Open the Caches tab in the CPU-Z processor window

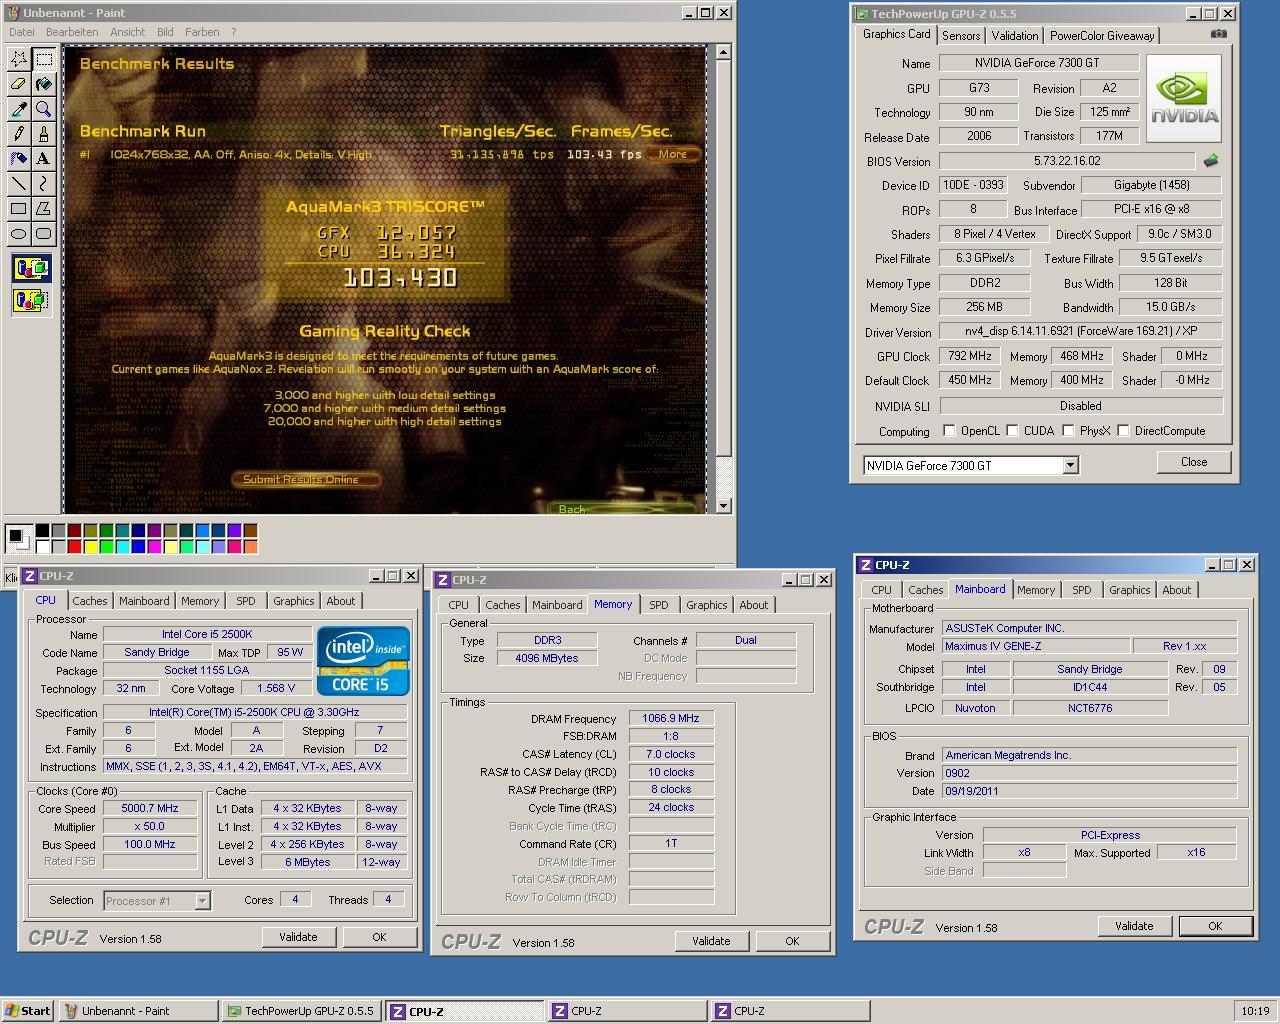pos(90,601)
